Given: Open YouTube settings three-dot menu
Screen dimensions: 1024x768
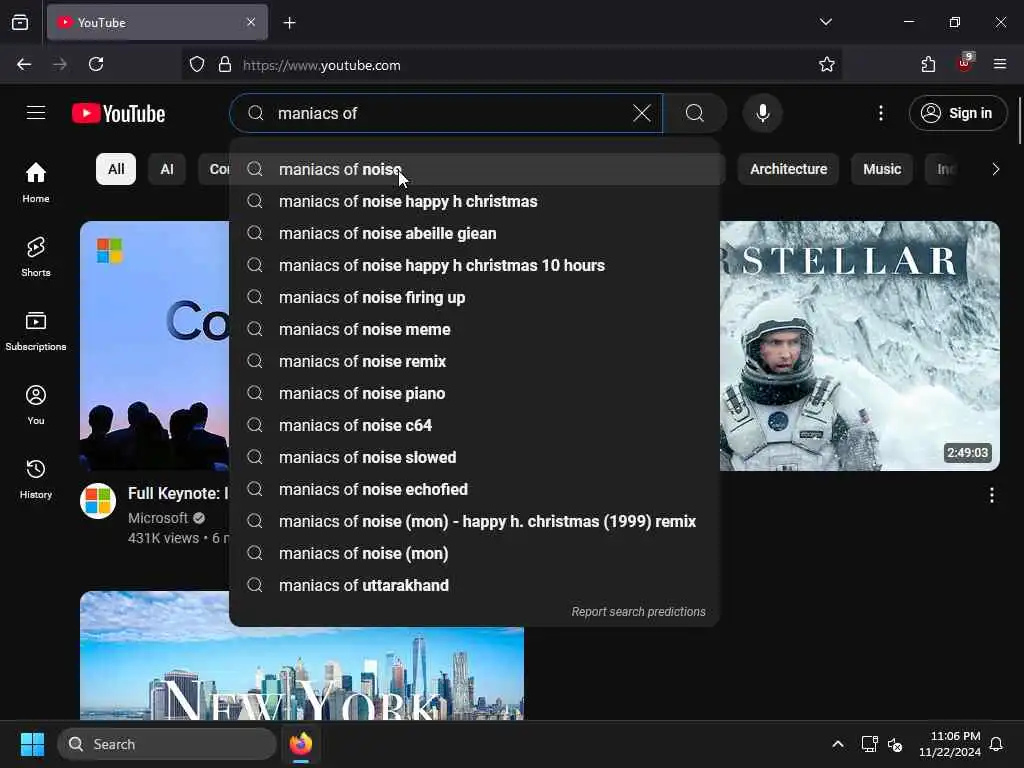Looking at the screenshot, I should point(880,113).
